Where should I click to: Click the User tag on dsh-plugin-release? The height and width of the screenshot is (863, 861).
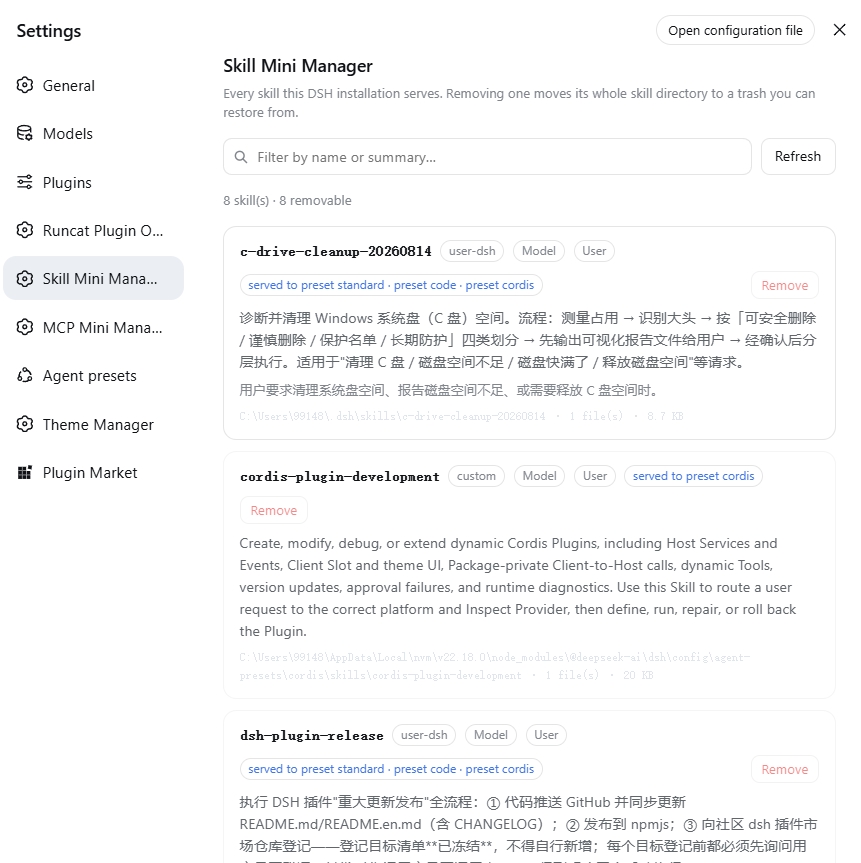click(x=546, y=735)
